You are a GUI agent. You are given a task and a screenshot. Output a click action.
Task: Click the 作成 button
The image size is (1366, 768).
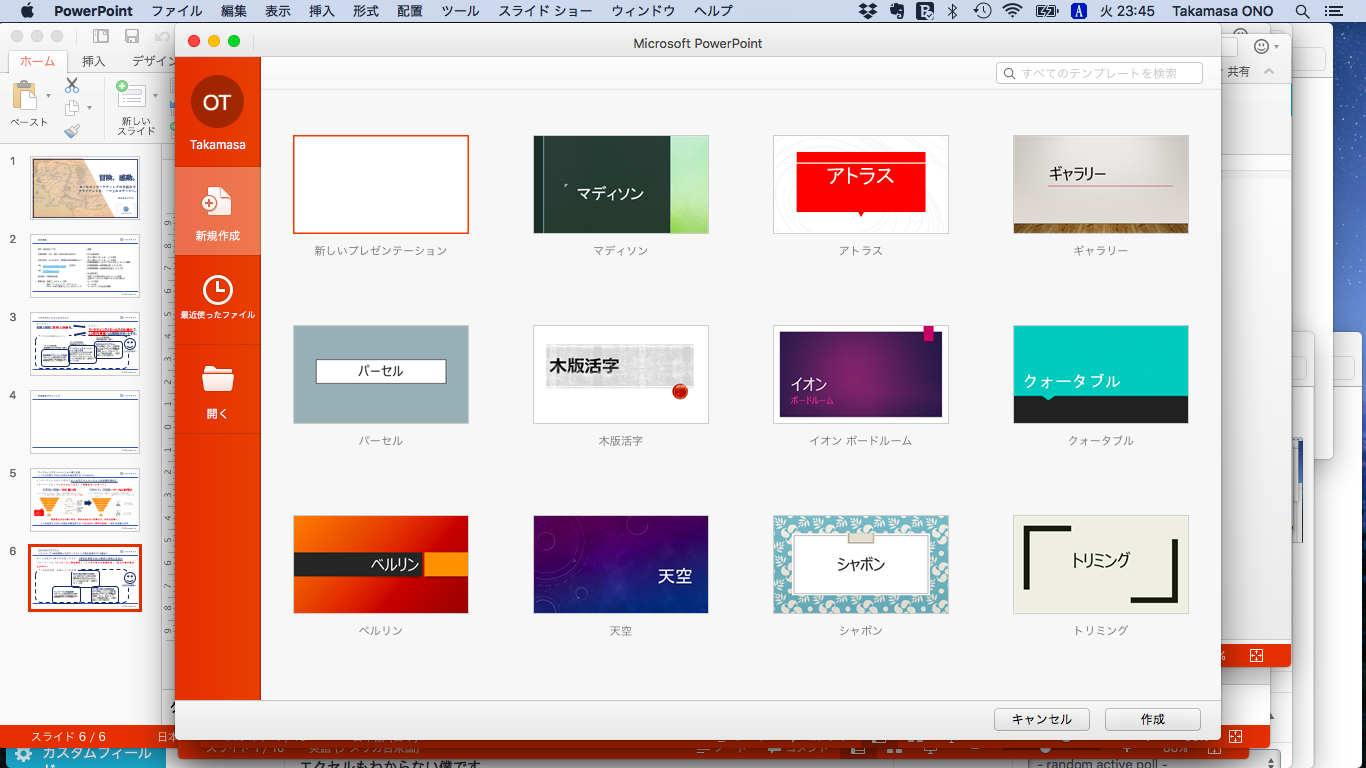point(1152,719)
